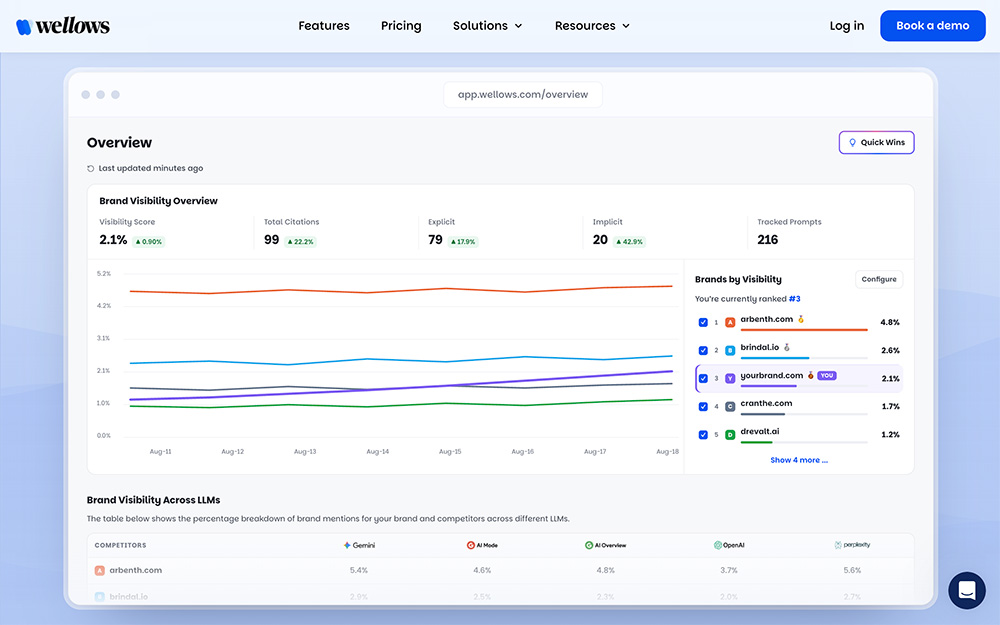Click the Tracked Prompts value 216
Screen dimensions: 1000x625
pos(767,240)
